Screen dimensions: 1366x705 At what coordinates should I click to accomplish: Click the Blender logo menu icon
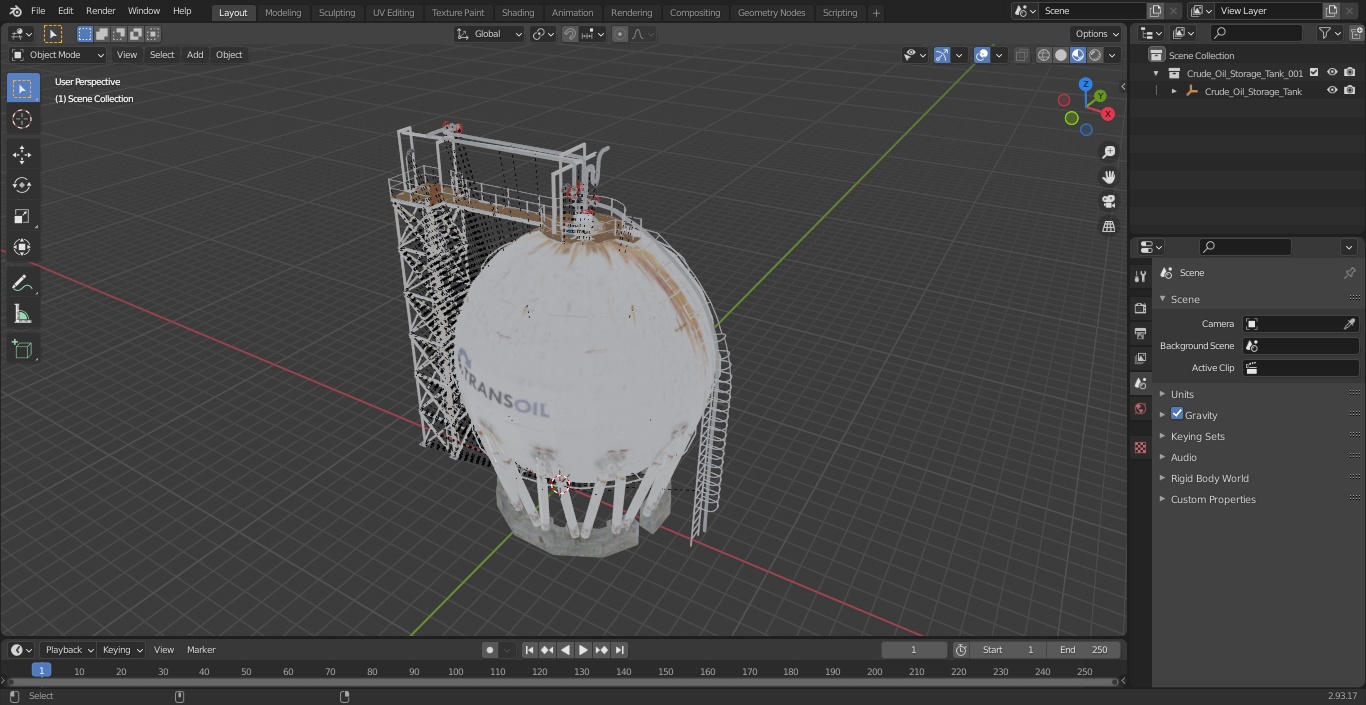(14, 11)
